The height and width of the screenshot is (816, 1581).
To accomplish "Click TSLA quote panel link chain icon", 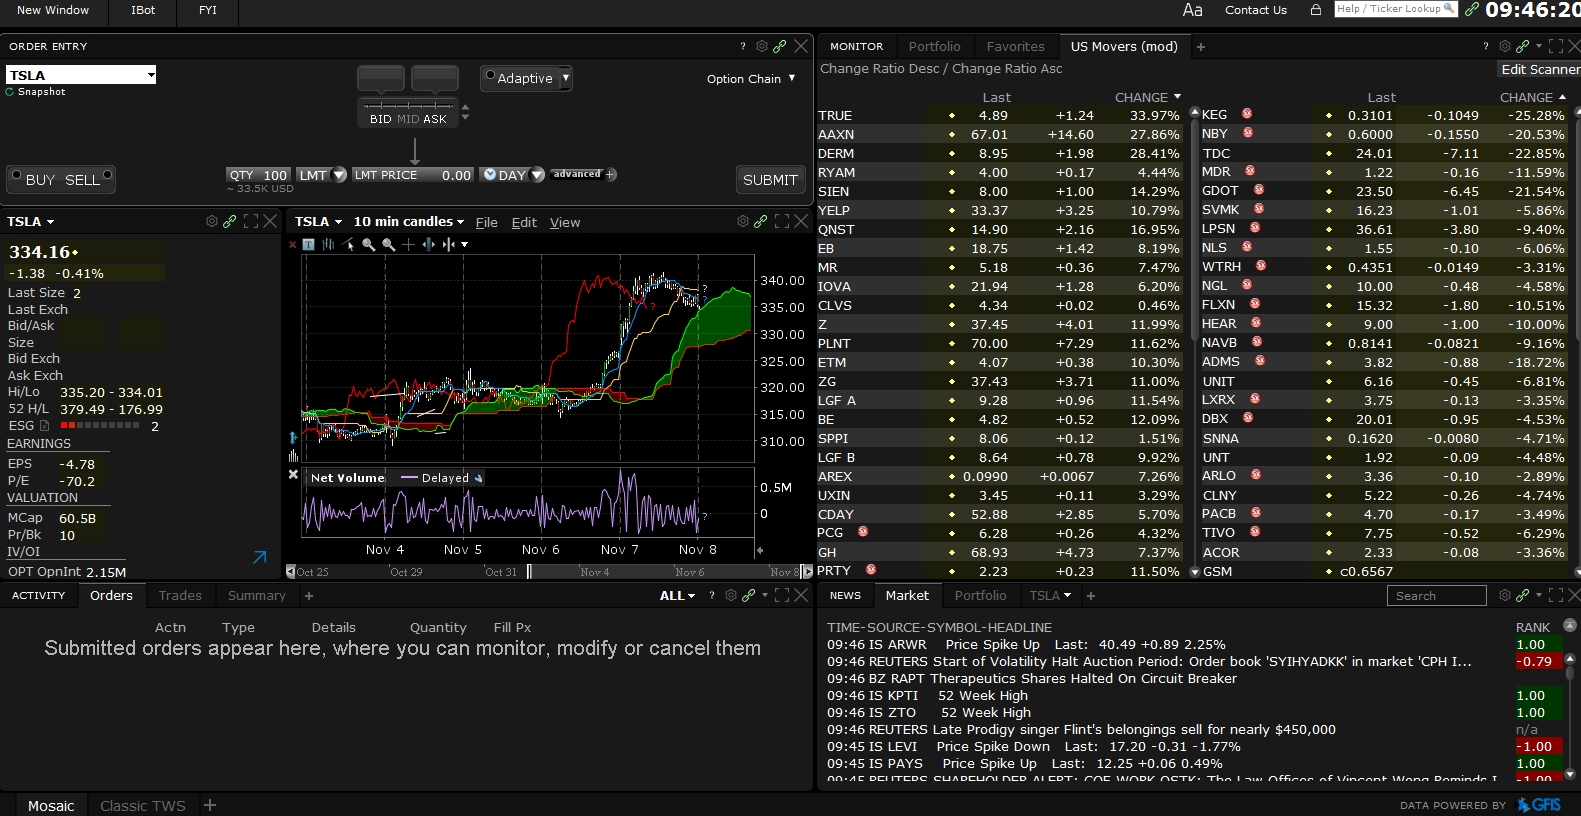I will tap(230, 221).
